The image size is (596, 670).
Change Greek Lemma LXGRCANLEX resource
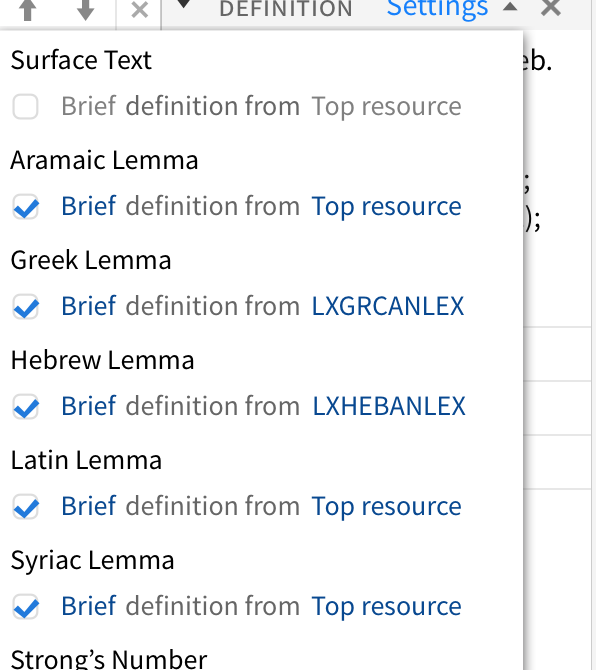(388, 306)
